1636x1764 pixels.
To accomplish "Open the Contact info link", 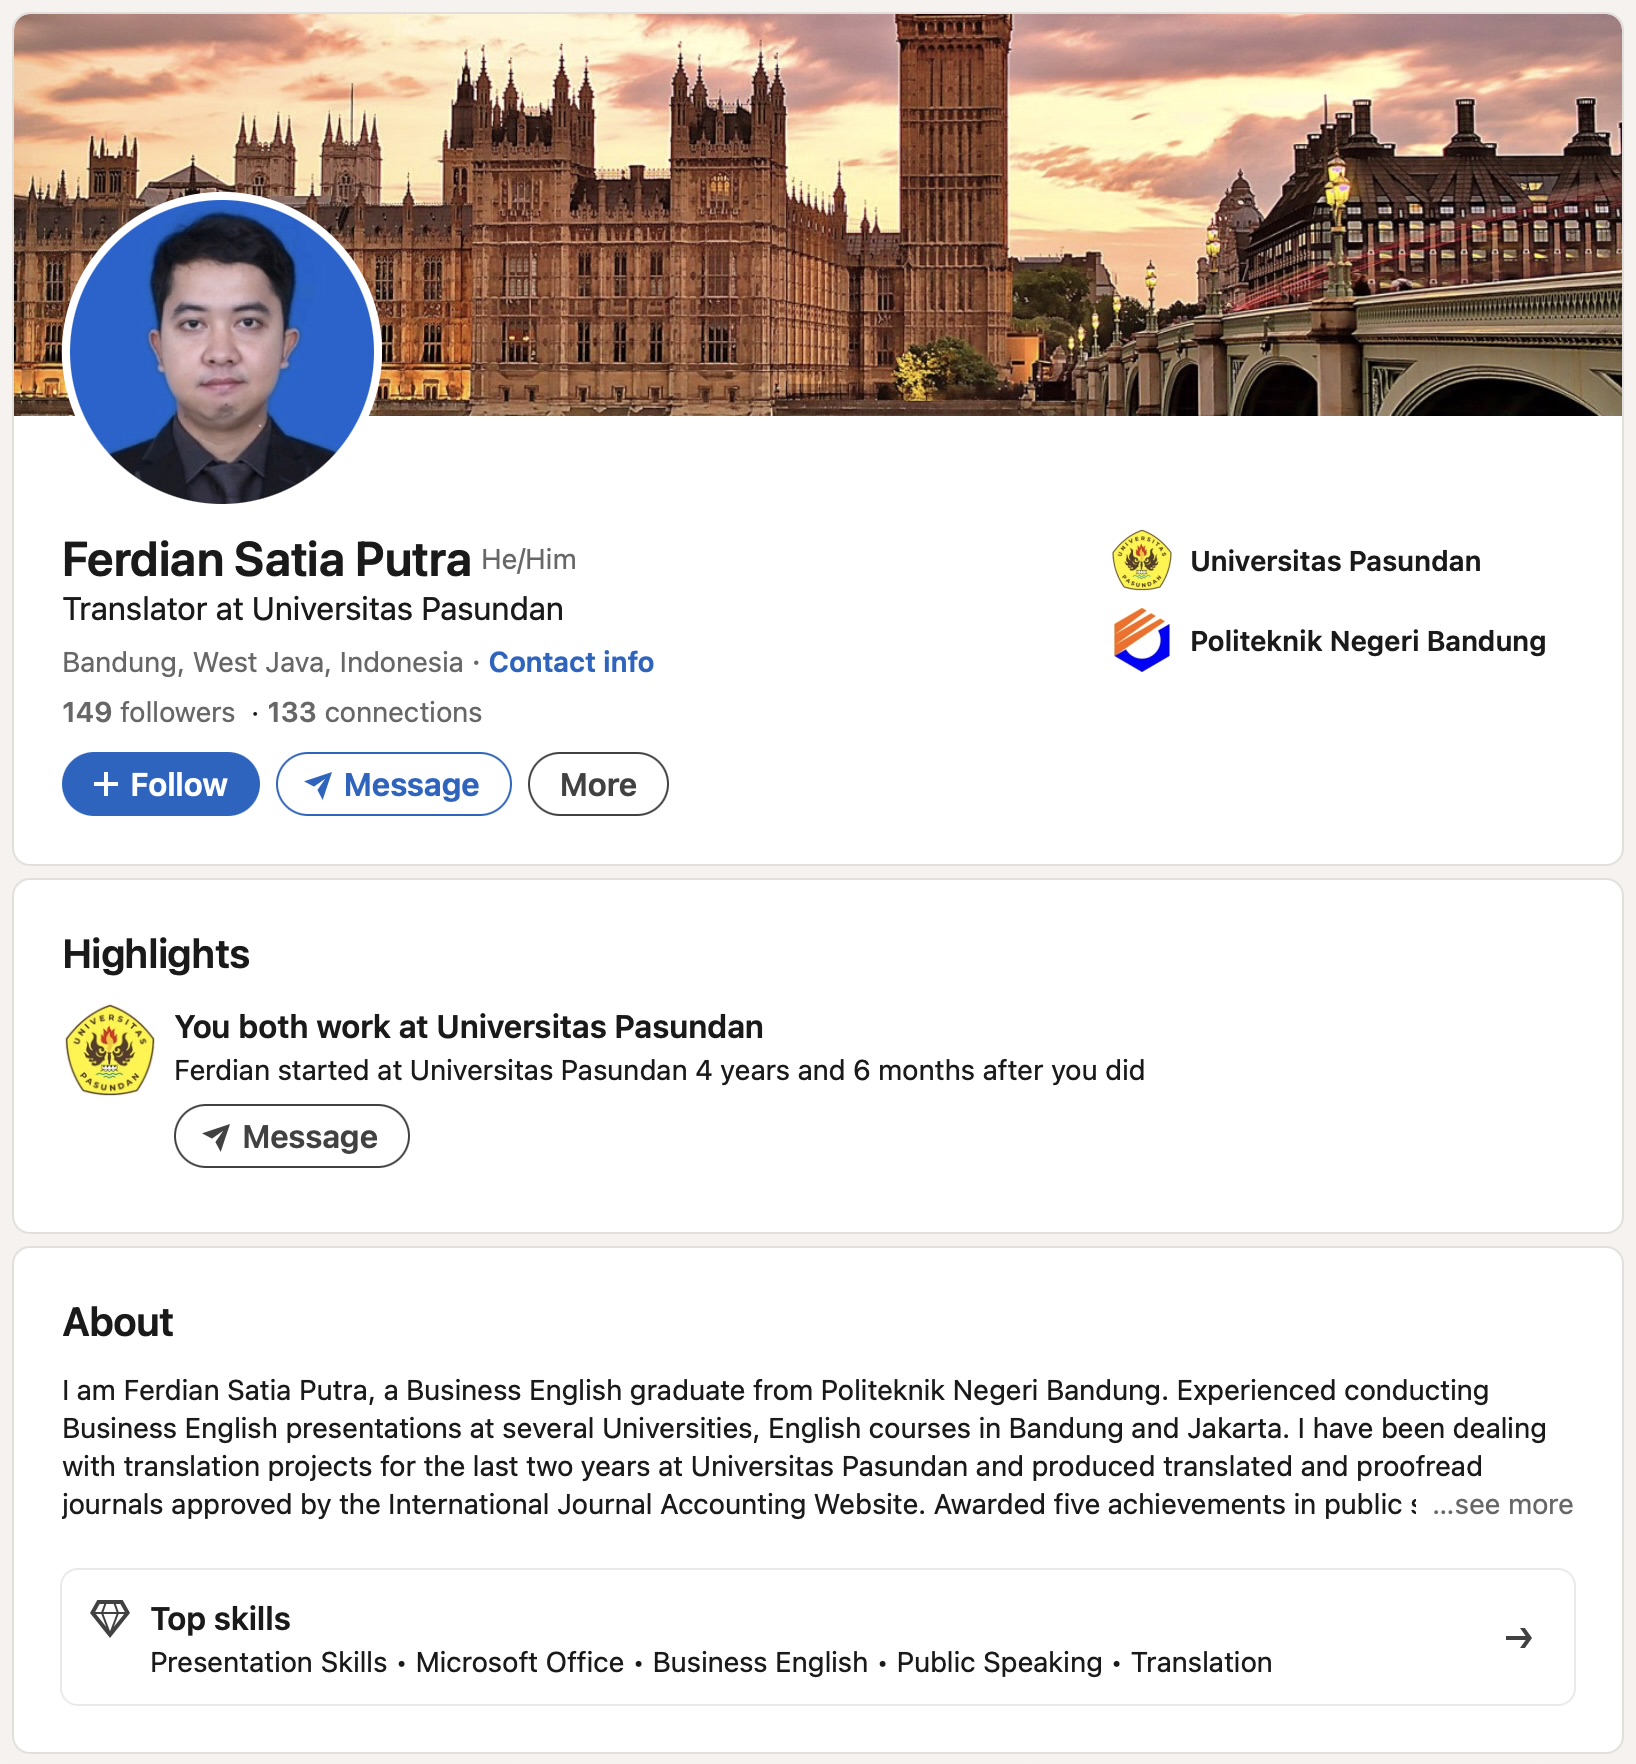I will coord(571,662).
